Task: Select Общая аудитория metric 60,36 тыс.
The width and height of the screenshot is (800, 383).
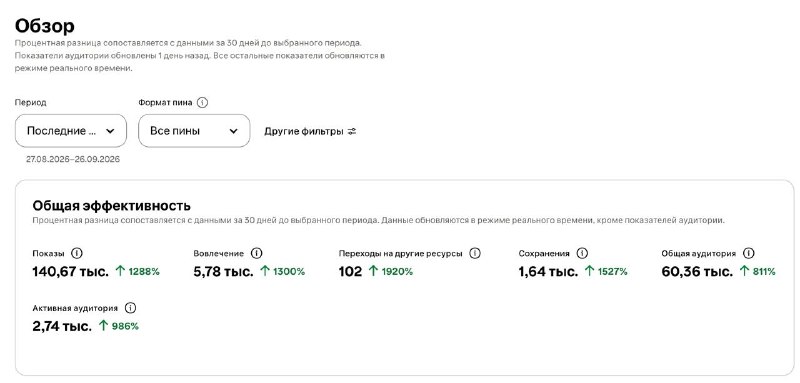Action: pyautogui.click(x=697, y=271)
